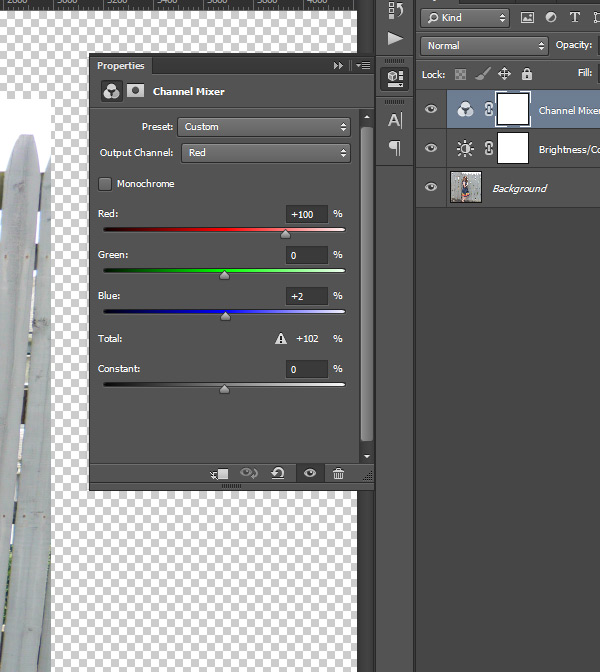Open the Preset dropdown set to Custom

263,127
